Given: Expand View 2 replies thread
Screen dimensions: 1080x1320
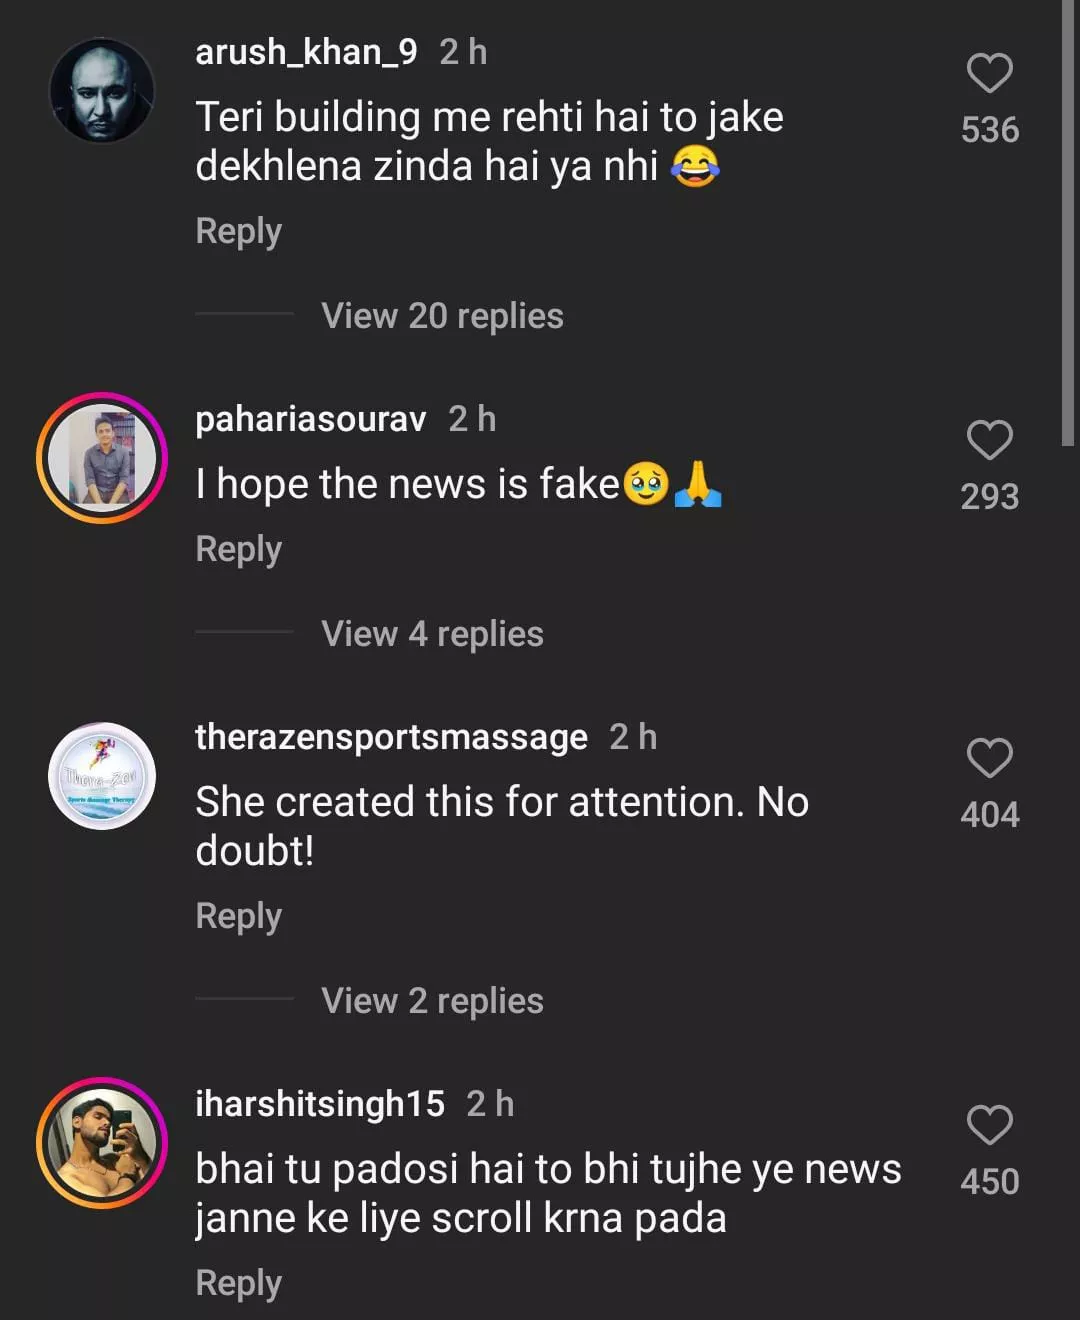Looking at the screenshot, I should pyautogui.click(x=432, y=1001).
